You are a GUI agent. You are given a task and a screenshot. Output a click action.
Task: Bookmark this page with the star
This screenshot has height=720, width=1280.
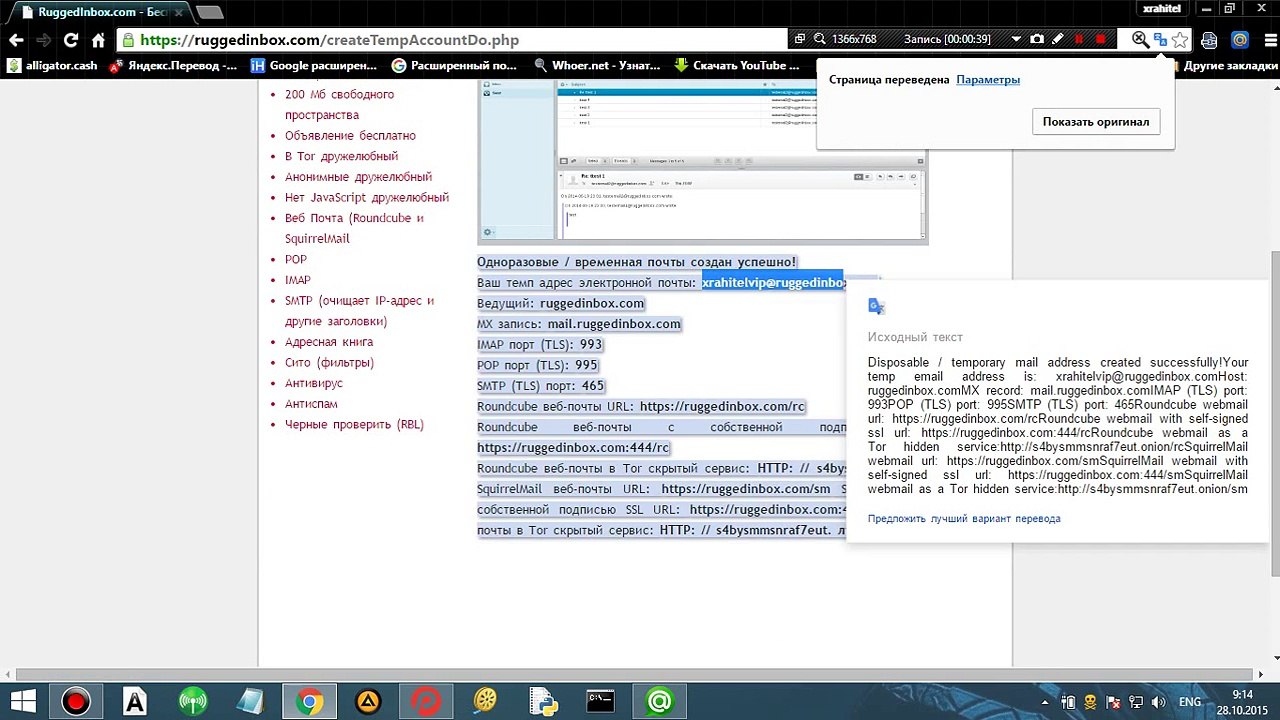click(1181, 40)
